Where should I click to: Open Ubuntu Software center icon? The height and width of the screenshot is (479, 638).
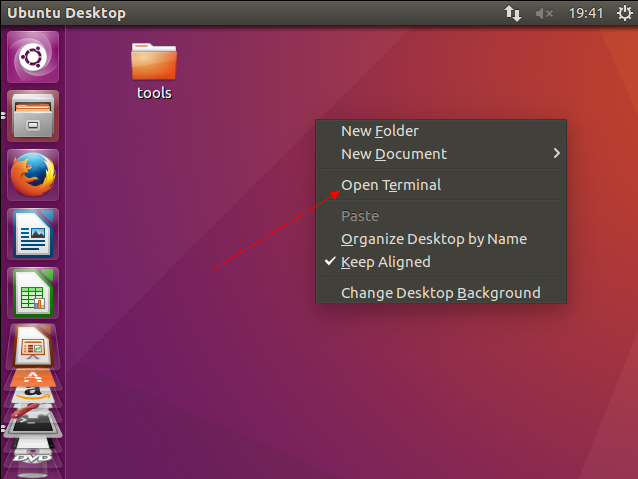33,378
